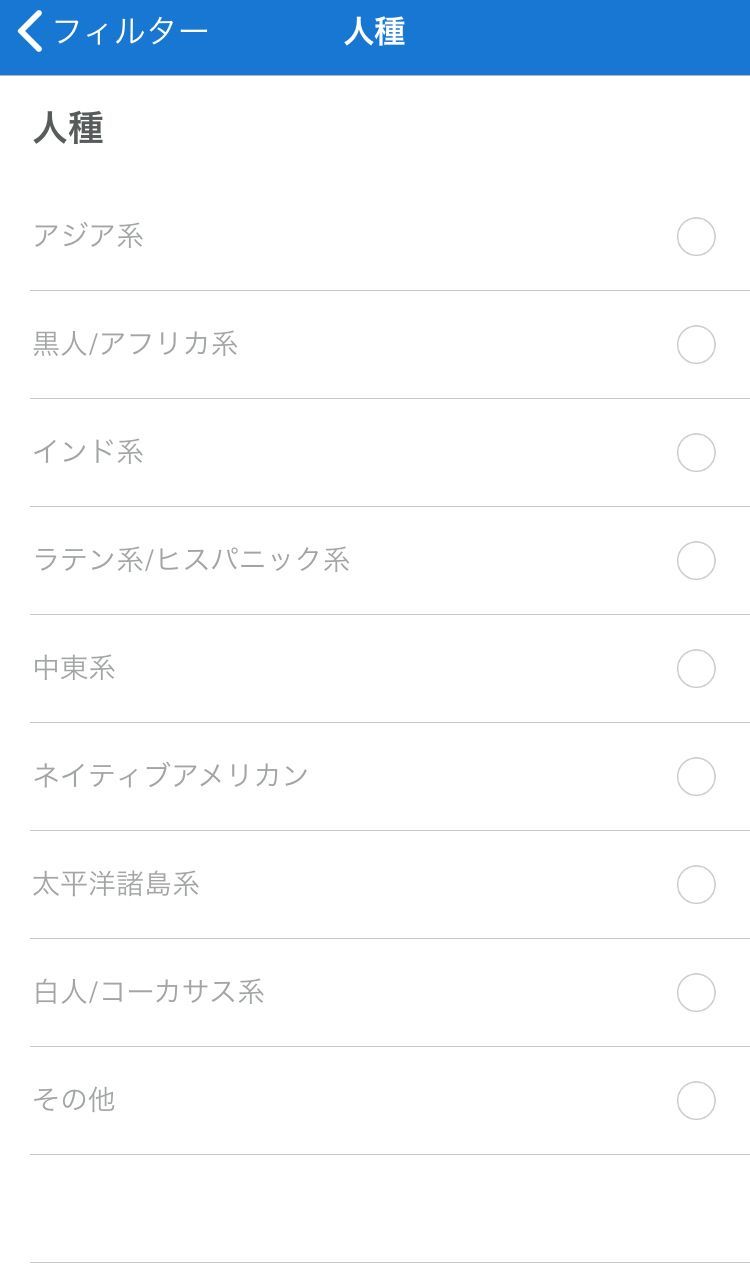
Task: Tap the back chevron arrow icon
Action: tap(31, 32)
